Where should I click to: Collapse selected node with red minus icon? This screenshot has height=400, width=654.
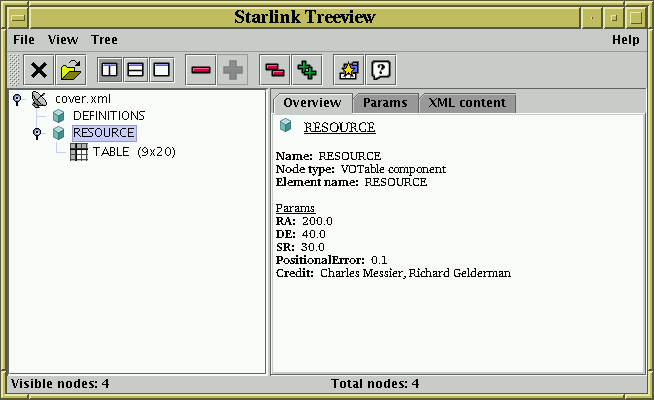201,70
